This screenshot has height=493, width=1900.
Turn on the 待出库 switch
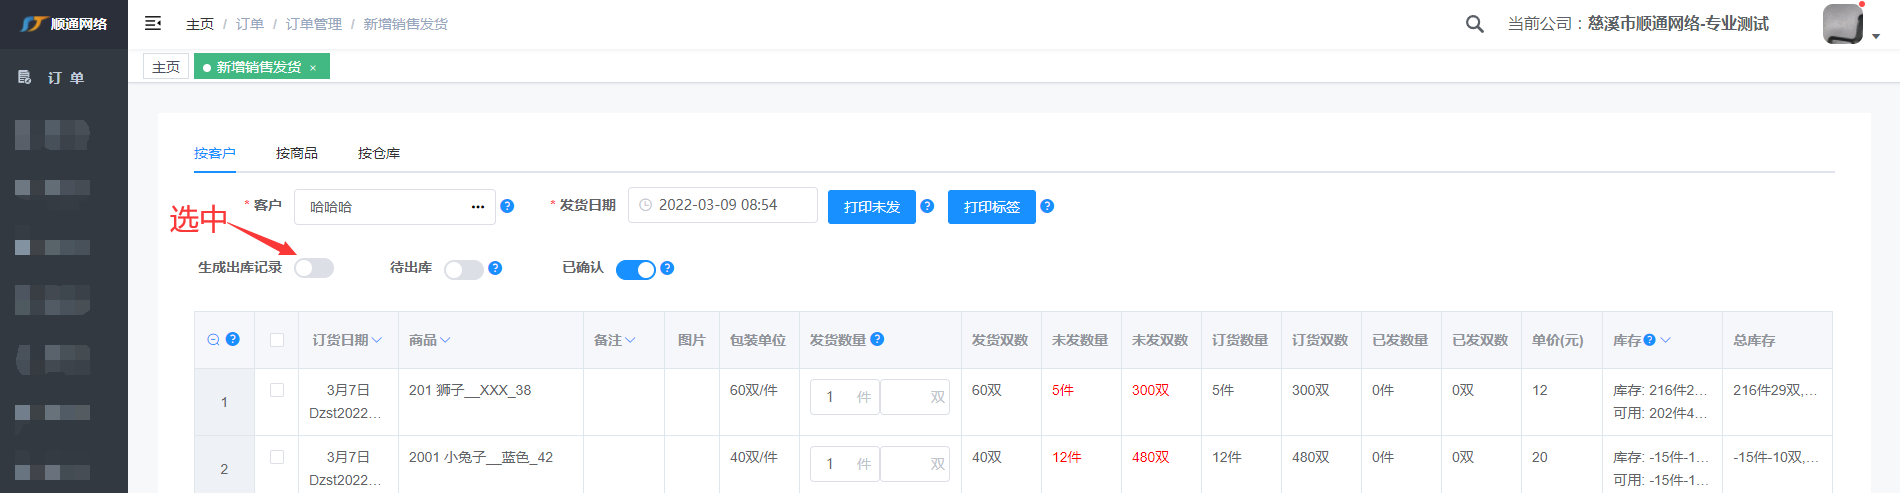point(463,269)
